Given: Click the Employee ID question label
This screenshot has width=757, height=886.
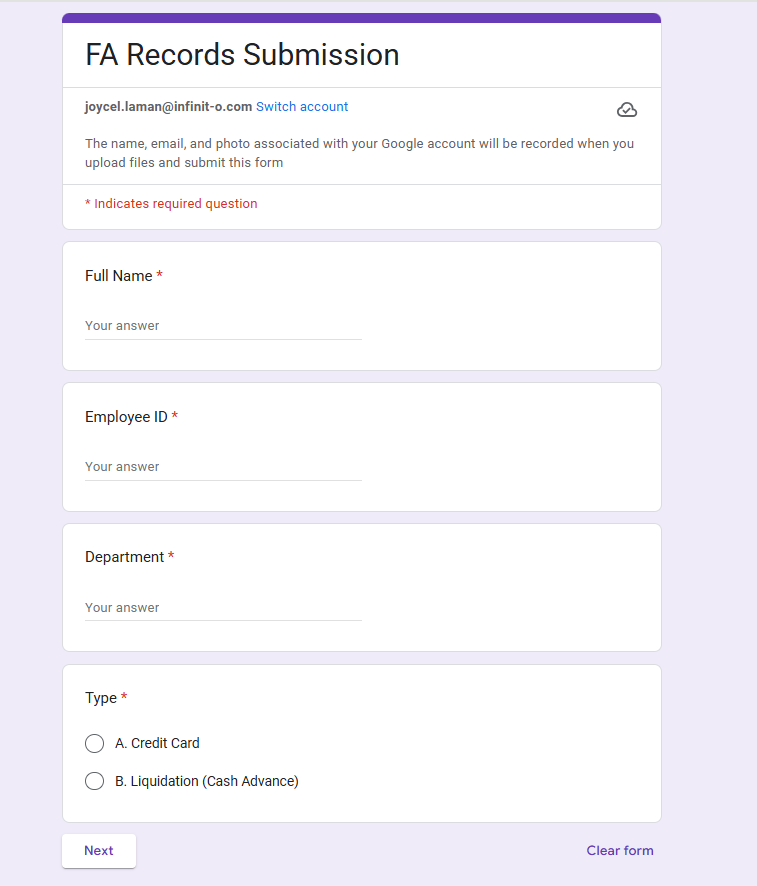Looking at the screenshot, I should tap(127, 417).
